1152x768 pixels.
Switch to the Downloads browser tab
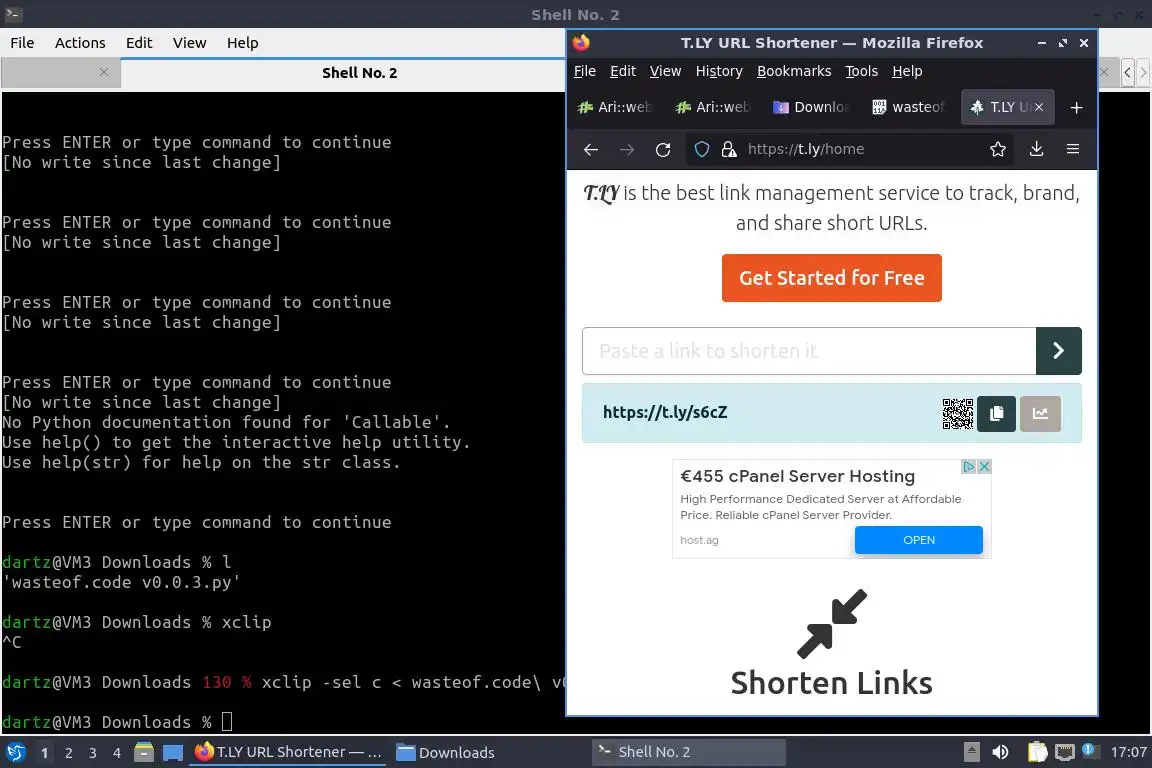click(811, 107)
